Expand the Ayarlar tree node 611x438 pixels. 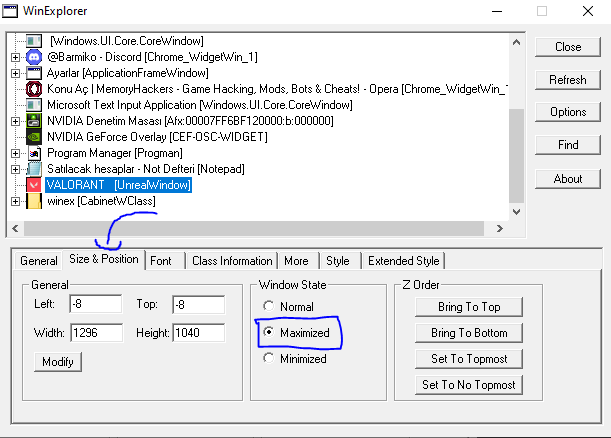pyautogui.click(x=15, y=73)
